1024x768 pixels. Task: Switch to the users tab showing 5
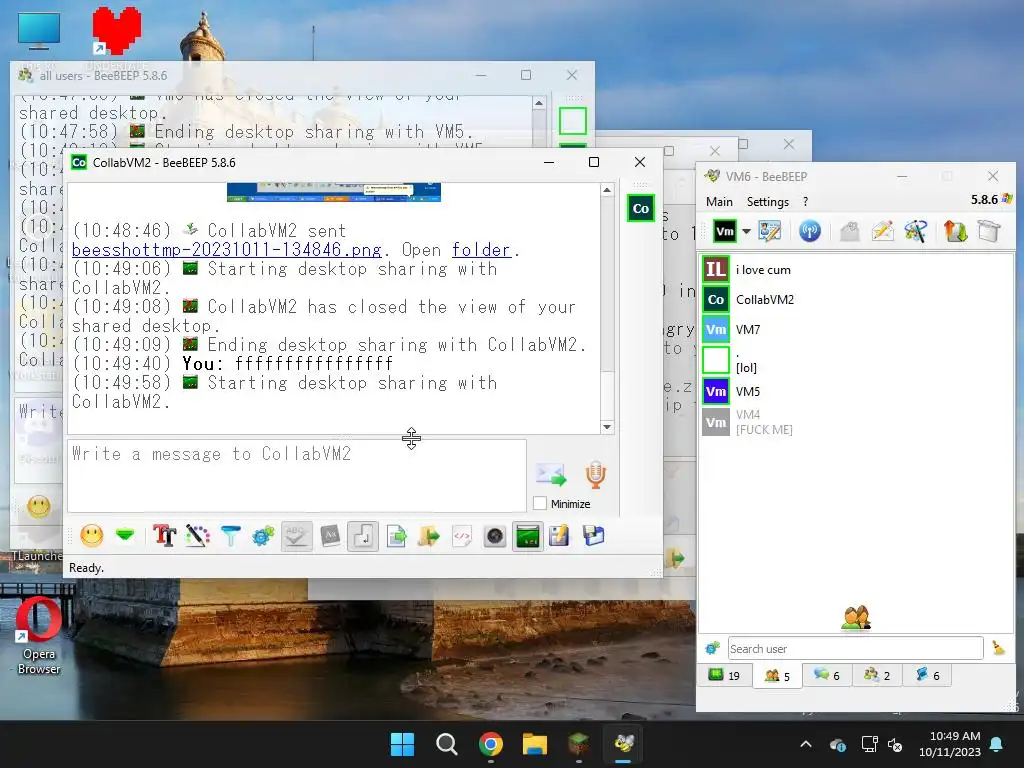[777, 675]
